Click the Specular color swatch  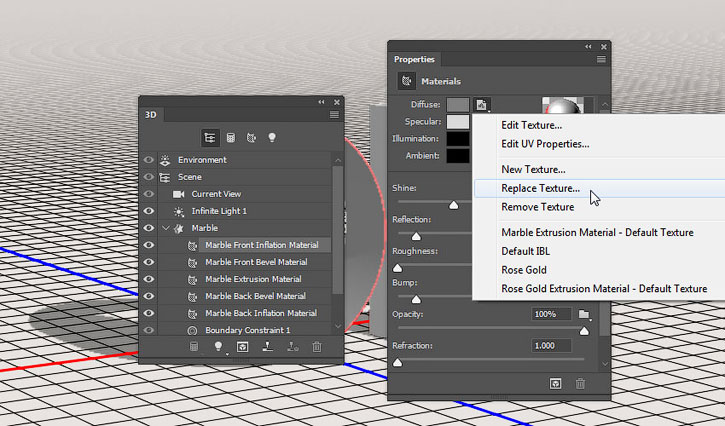(458, 122)
